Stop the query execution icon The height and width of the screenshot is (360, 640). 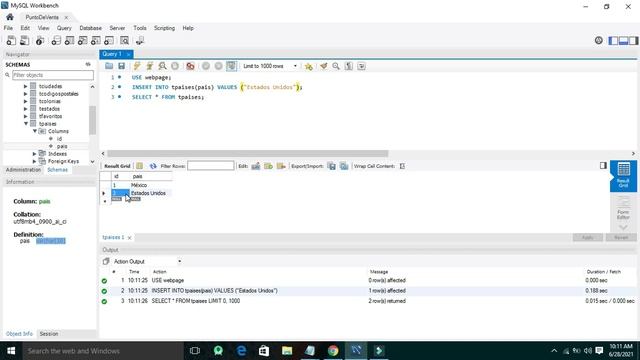pos(175,66)
